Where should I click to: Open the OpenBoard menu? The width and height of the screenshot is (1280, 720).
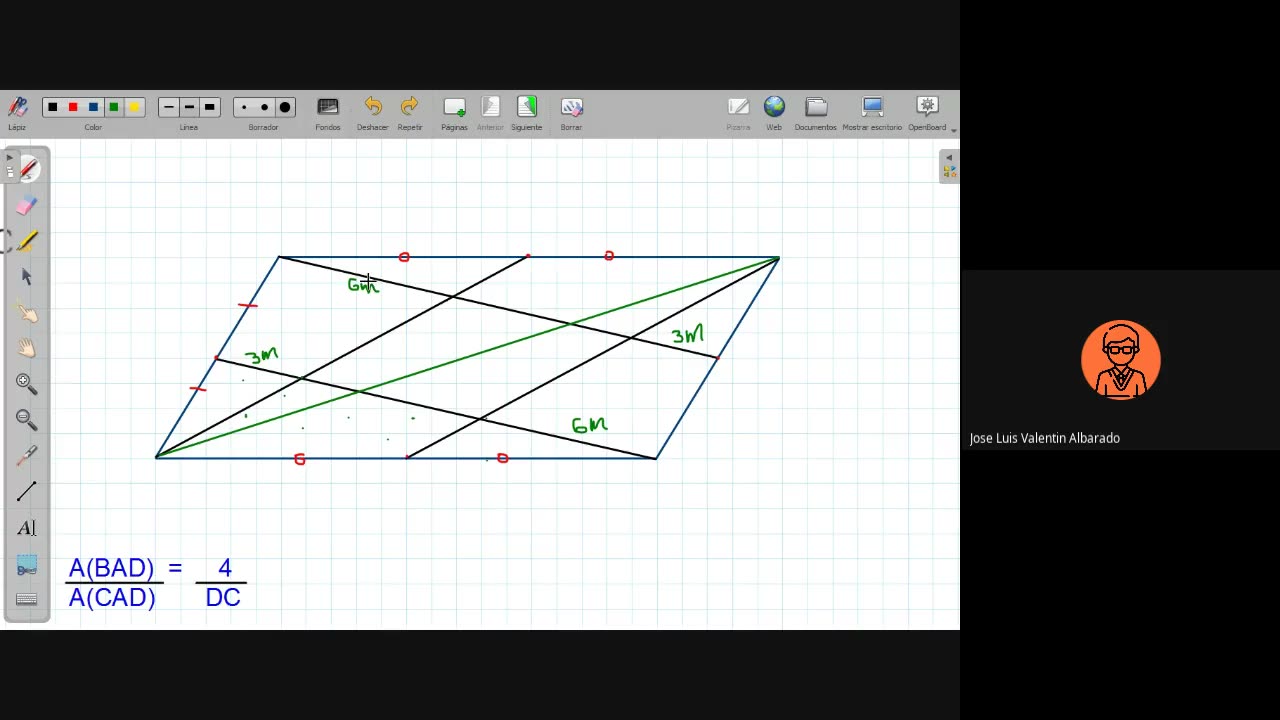(x=927, y=107)
